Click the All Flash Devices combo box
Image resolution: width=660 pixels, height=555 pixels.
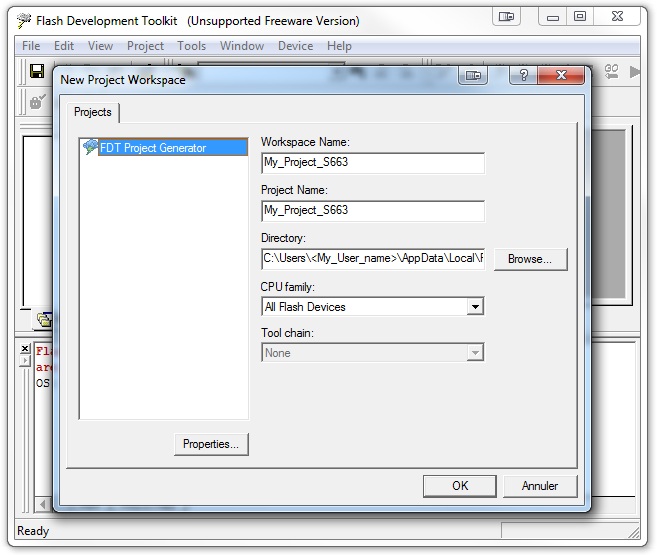point(373,306)
